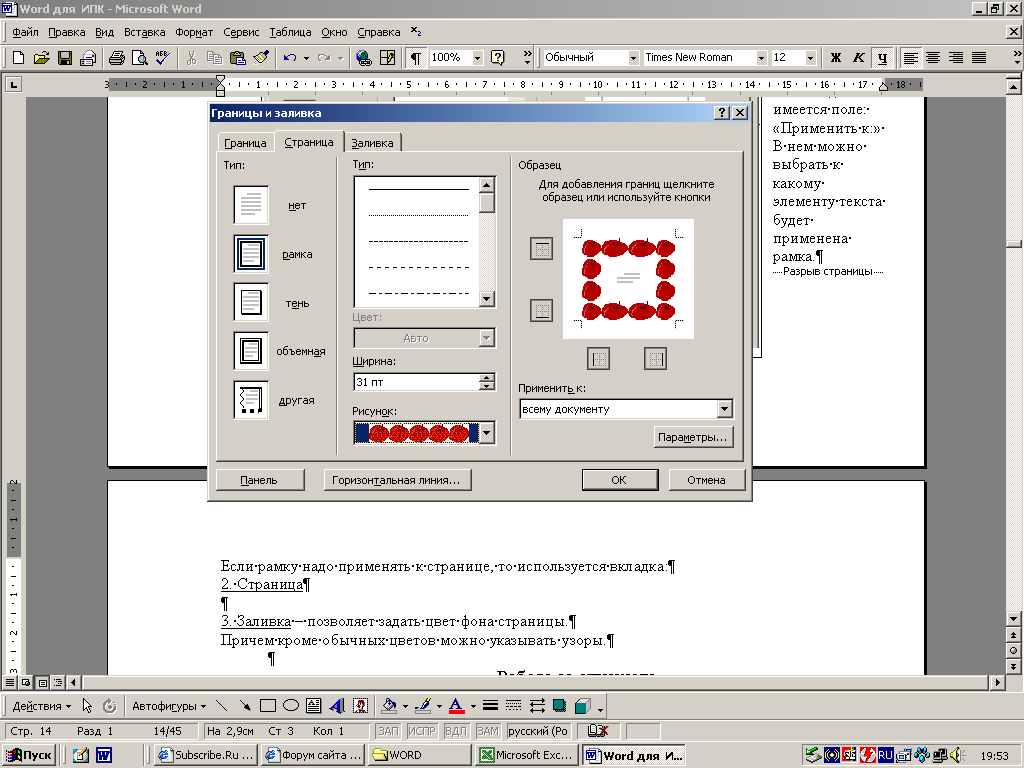Toggle bottom border in sample preview

tap(541, 310)
